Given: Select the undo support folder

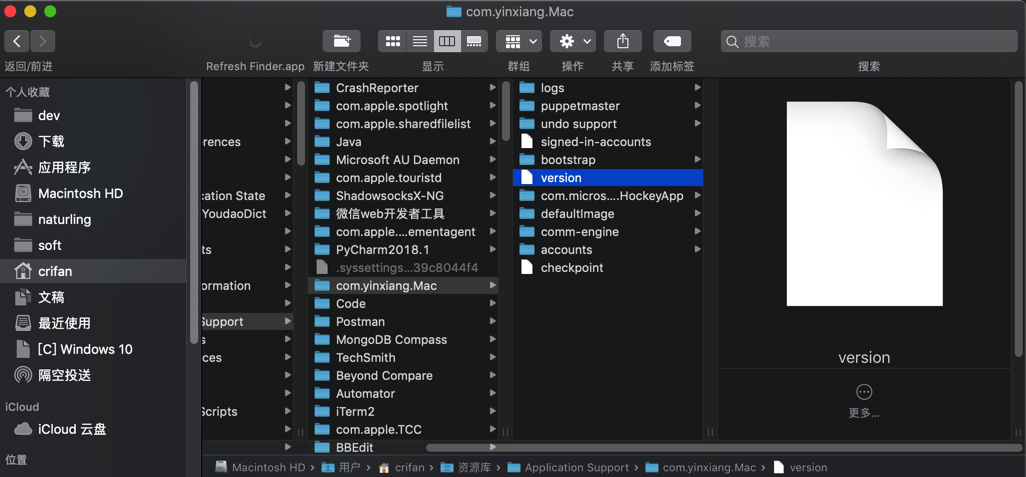Looking at the screenshot, I should (608, 124).
